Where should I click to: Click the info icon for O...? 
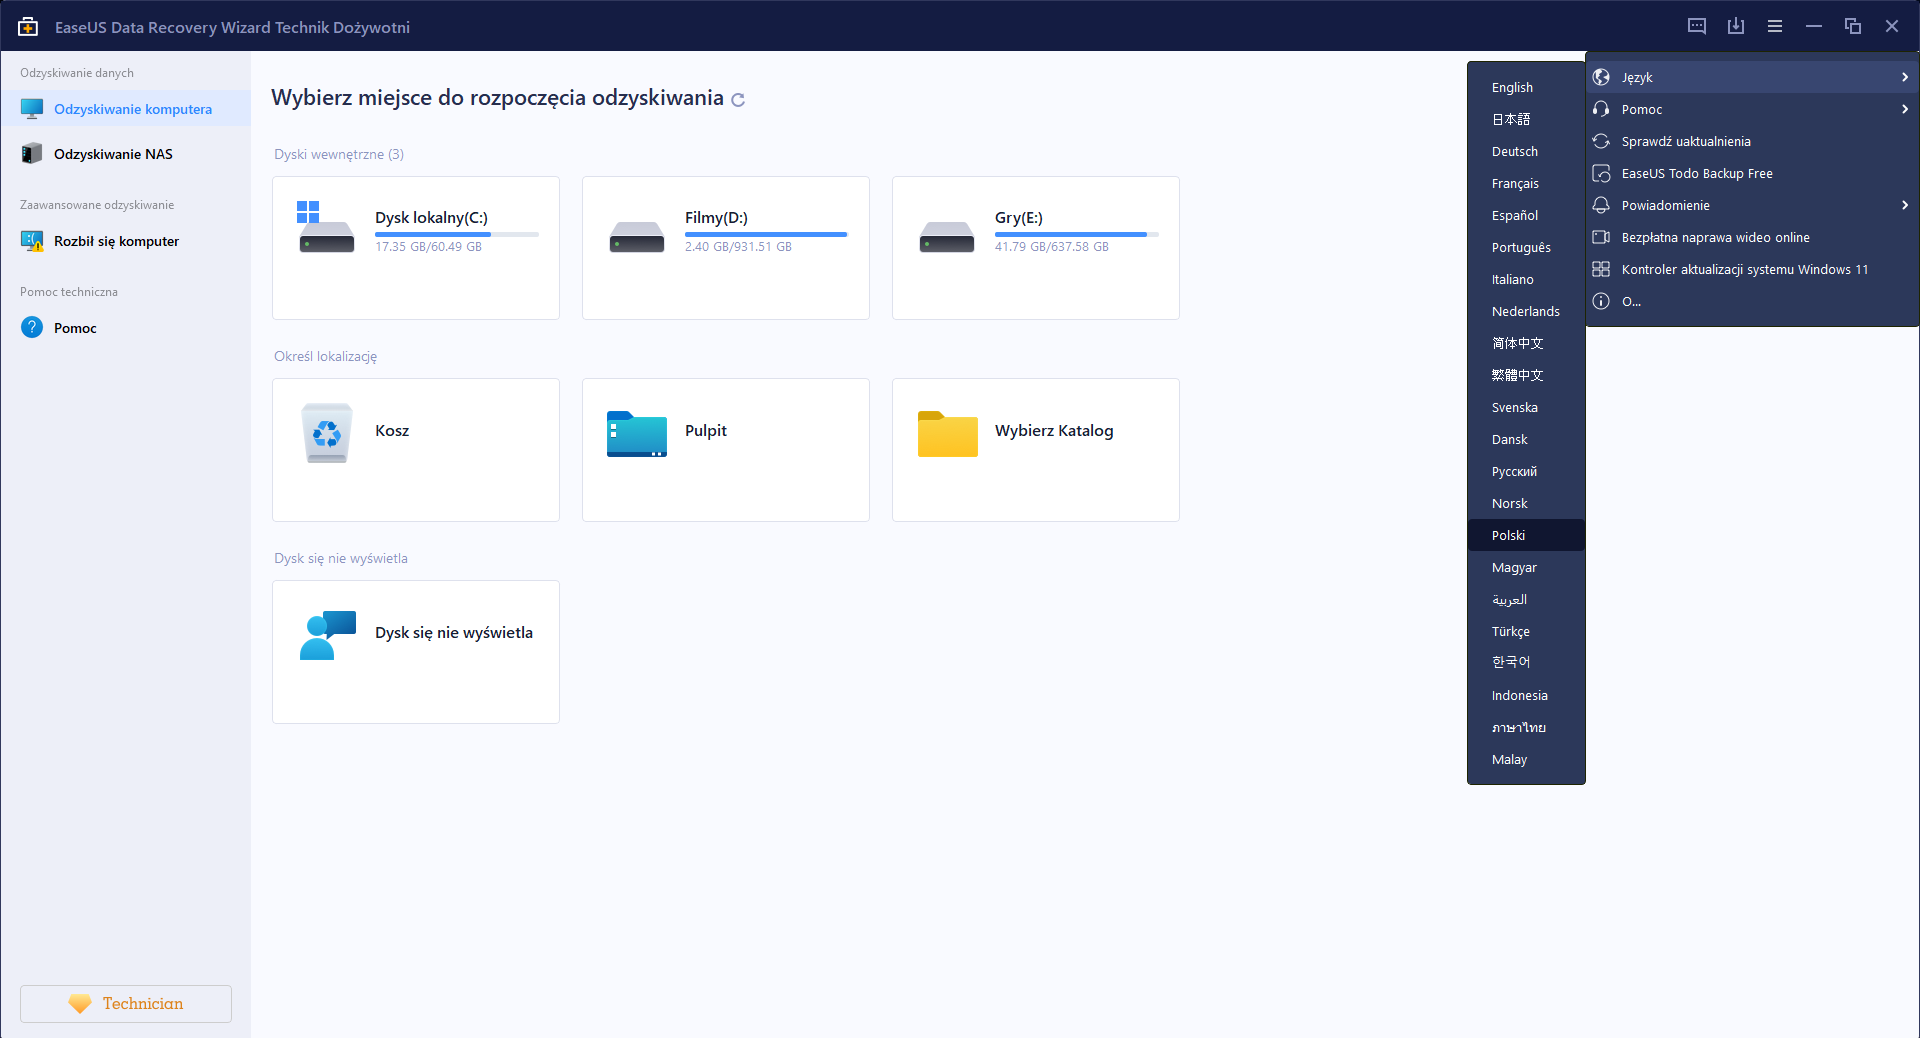pos(1601,301)
